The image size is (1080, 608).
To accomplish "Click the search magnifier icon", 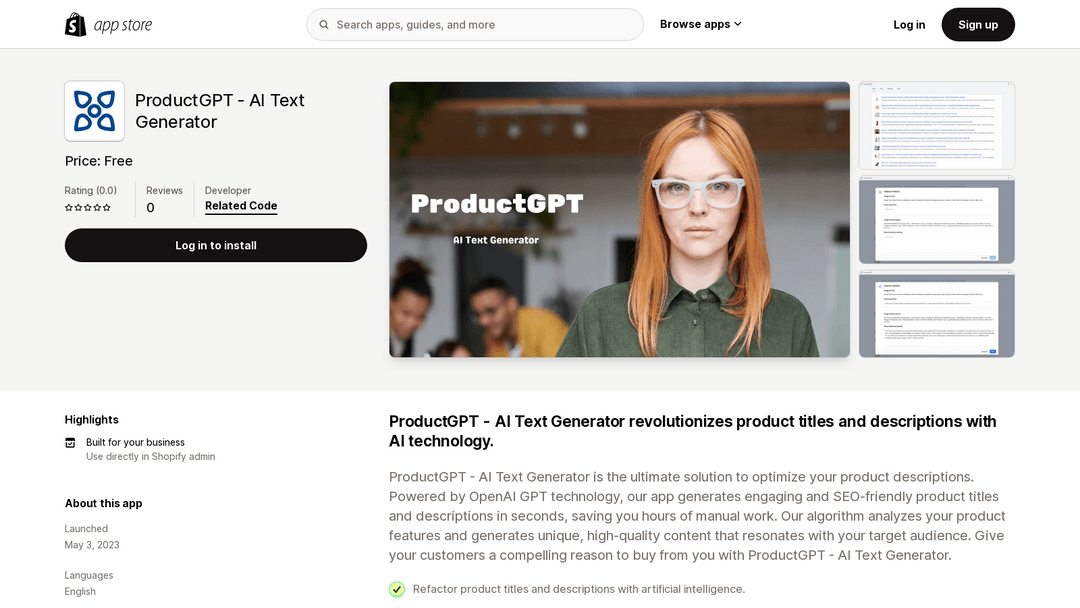I will [x=324, y=25].
